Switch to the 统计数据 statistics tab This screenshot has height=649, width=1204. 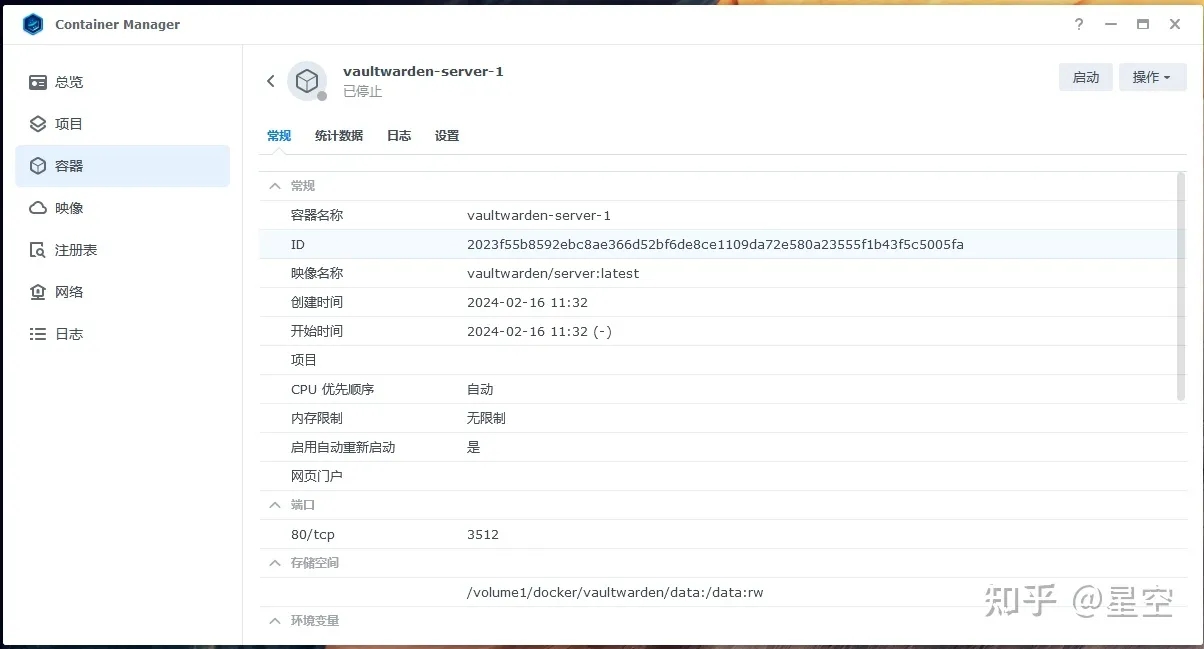click(339, 136)
